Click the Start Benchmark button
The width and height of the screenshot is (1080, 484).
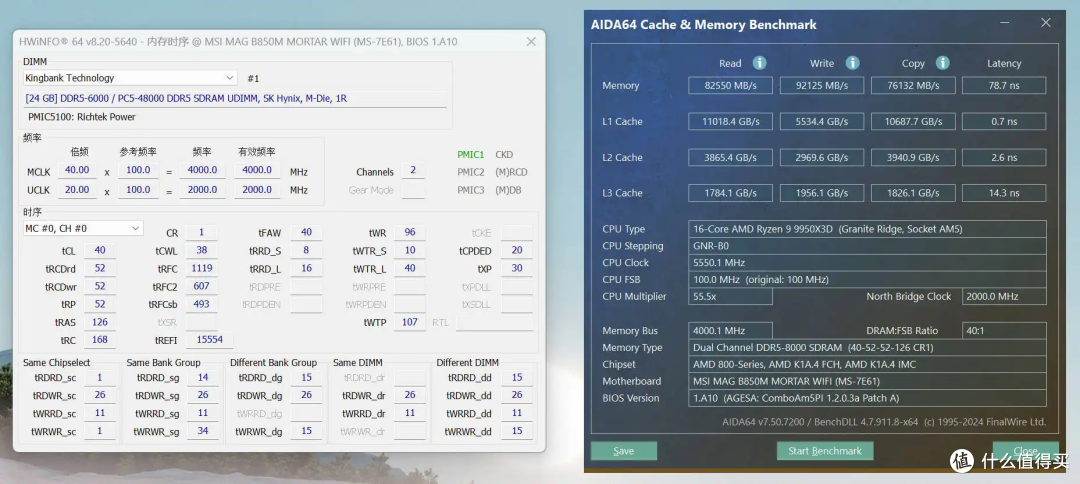[x=825, y=451]
